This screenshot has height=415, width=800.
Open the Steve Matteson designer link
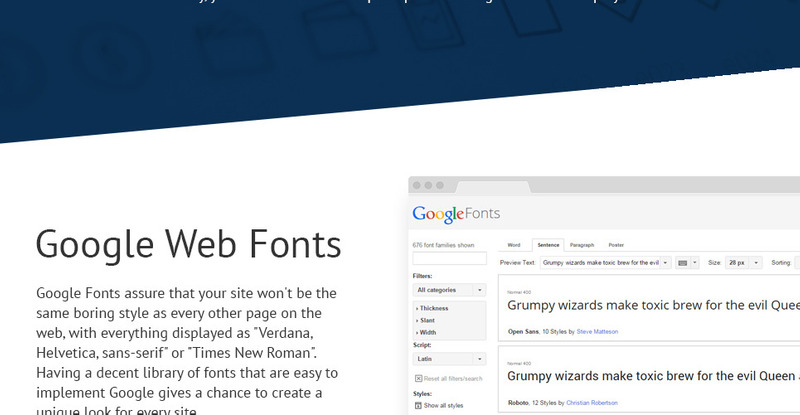tap(597, 332)
